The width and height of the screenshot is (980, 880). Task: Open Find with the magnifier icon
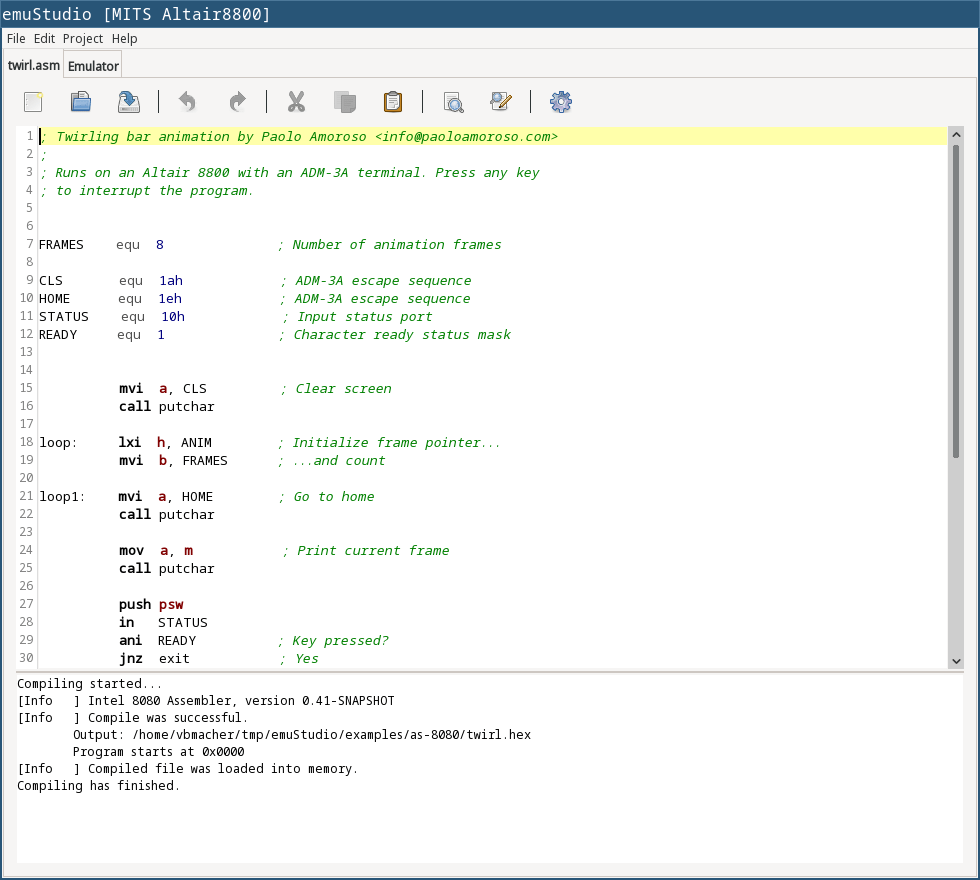click(454, 102)
